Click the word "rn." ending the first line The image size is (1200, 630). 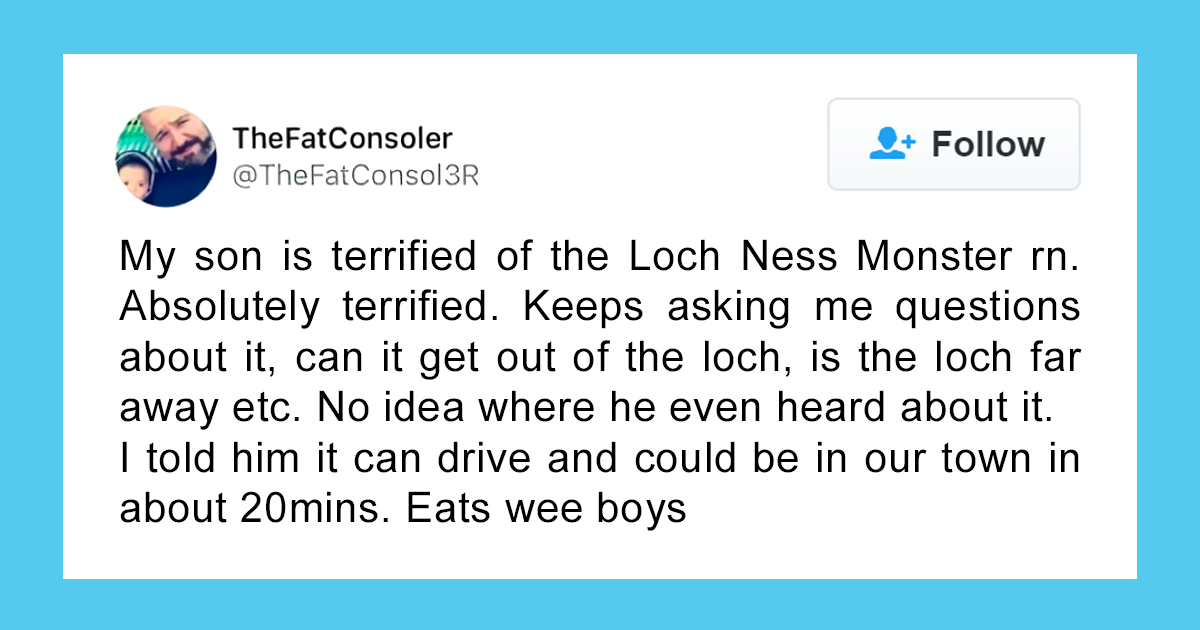[1056, 257]
